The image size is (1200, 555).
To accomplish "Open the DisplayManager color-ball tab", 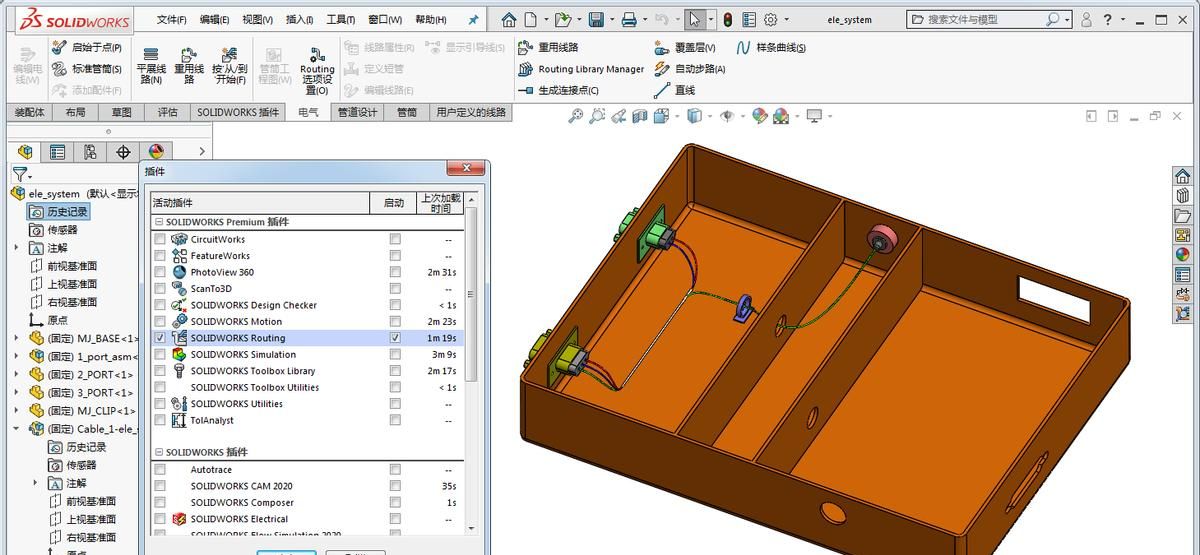I will 156,152.
